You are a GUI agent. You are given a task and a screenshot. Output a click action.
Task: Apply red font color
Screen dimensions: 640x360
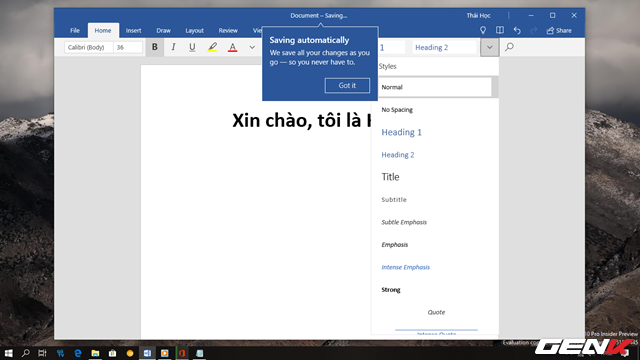pyautogui.click(x=233, y=47)
